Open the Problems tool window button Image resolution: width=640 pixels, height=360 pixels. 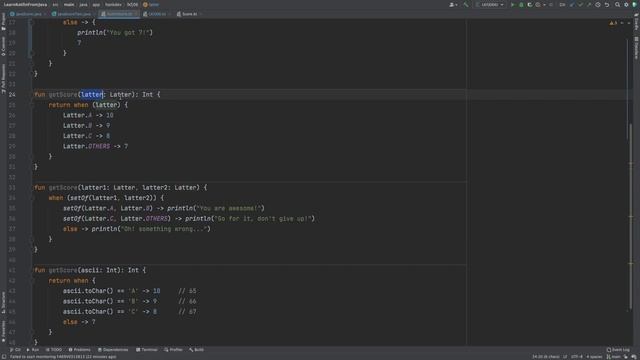(80, 350)
